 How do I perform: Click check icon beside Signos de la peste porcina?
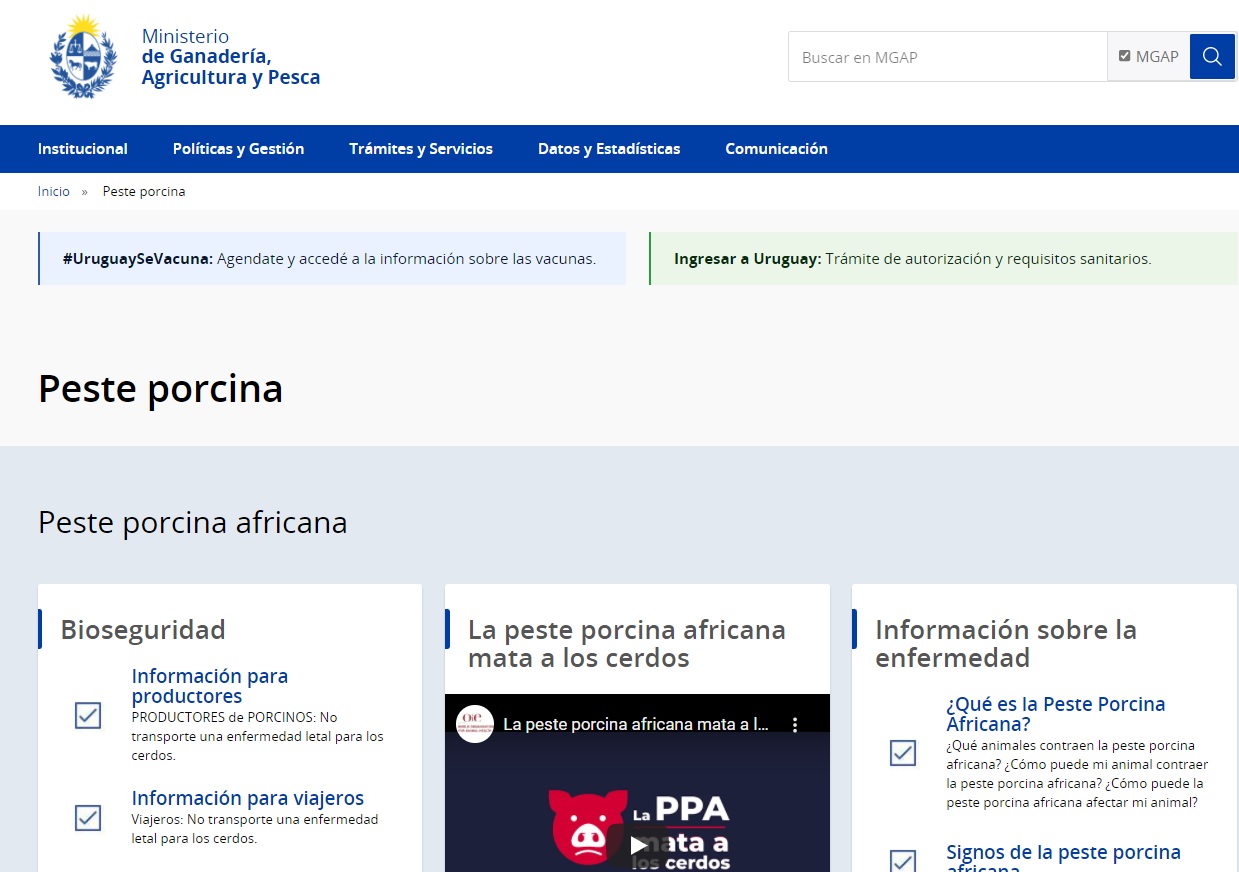[903, 860]
